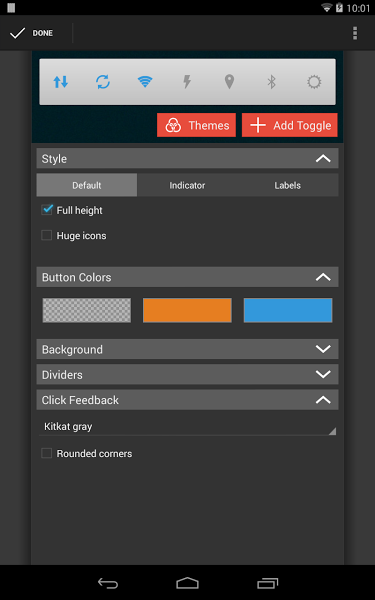Click the Add Toggle button
The width and height of the screenshot is (375, 600).
tap(290, 125)
